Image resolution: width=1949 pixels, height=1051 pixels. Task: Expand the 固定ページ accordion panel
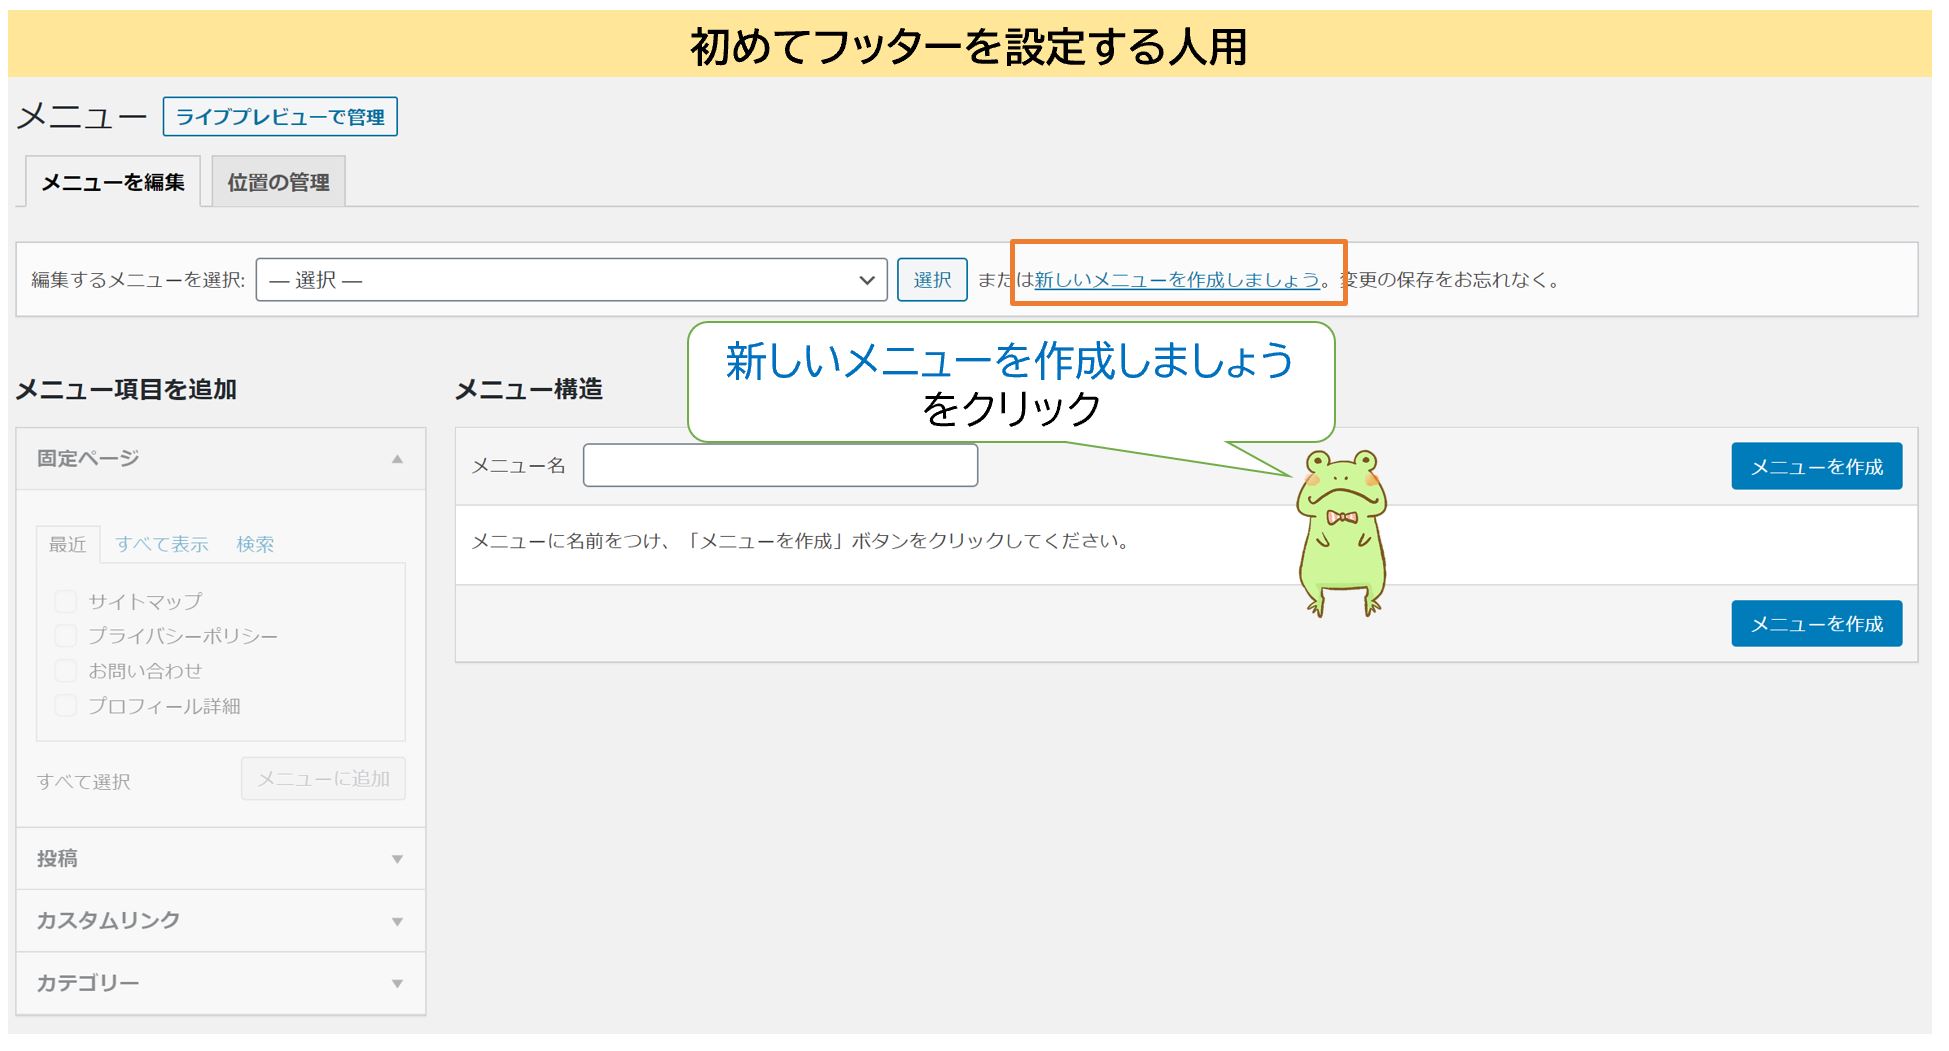click(x=219, y=460)
